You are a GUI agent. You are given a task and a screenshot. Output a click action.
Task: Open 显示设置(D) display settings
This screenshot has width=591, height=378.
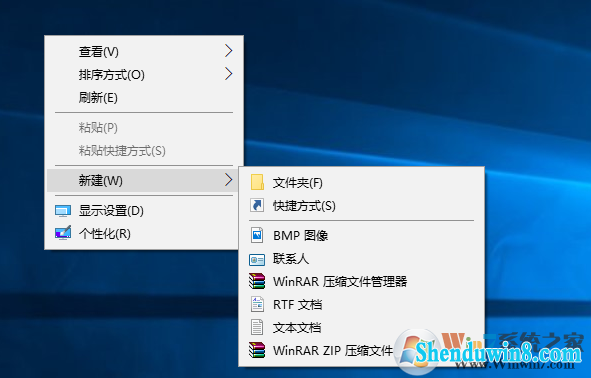pyautogui.click(x=142, y=211)
